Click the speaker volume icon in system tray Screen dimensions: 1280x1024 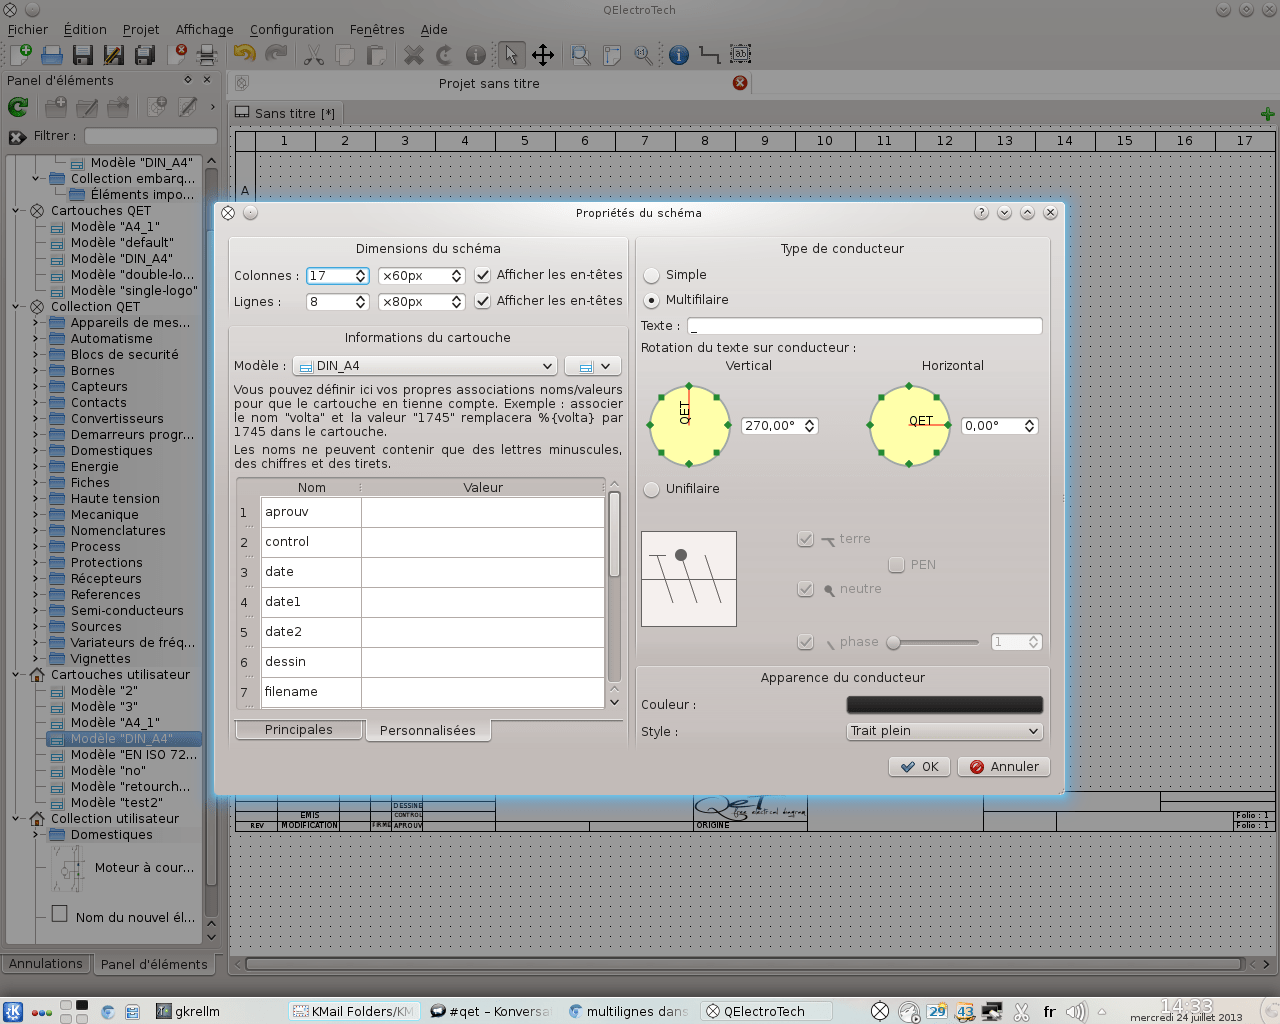click(1075, 1011)
